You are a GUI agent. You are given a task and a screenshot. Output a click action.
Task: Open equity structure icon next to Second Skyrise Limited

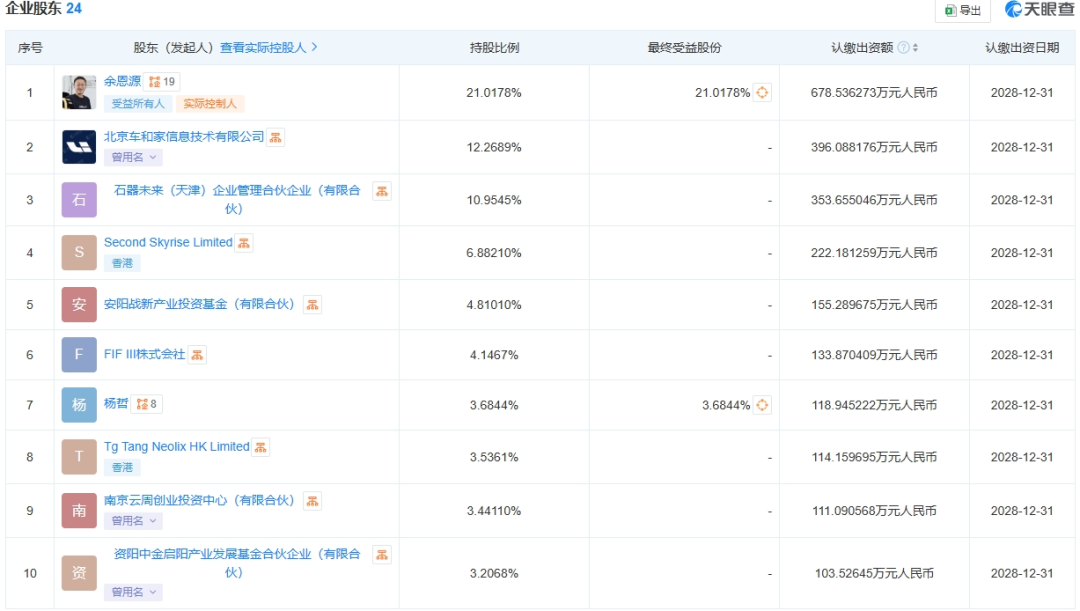tap(244, 243)
